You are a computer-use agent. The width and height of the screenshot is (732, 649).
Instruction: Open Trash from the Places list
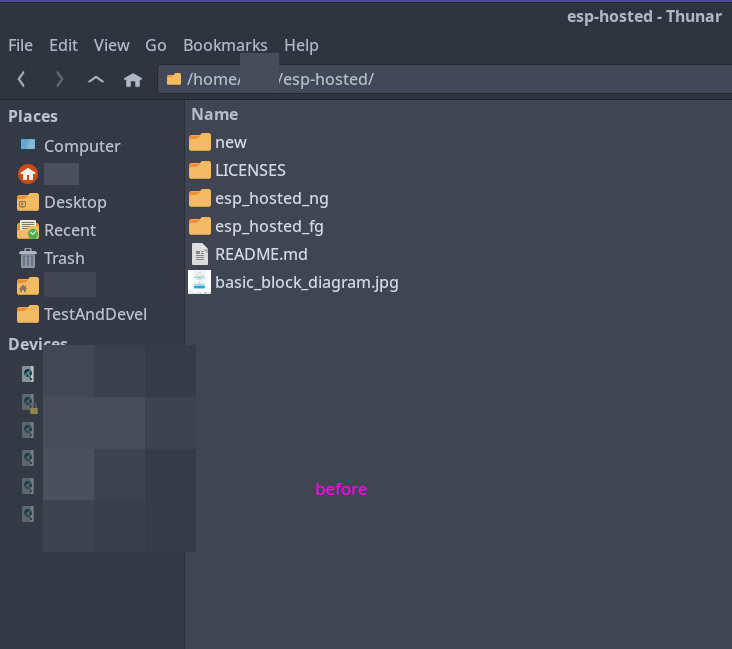coord(64,258)
